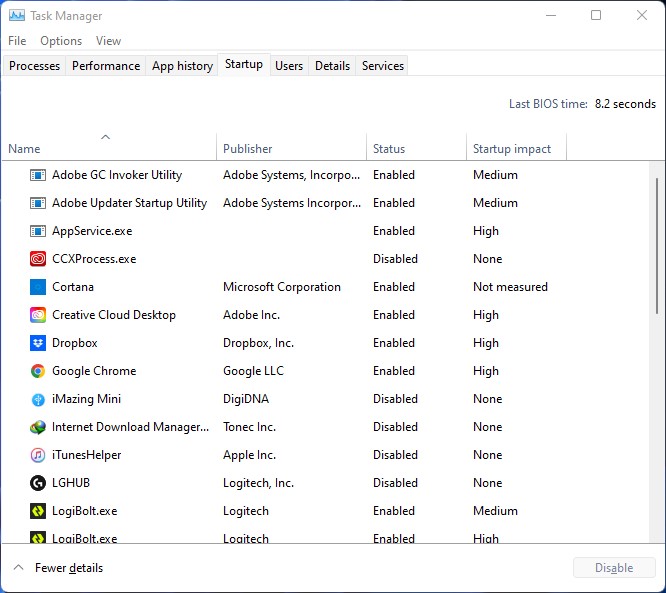Click the Cortana blue icon
The width and height of the screenshot is (666, 593).
click(x=38, y=287)
